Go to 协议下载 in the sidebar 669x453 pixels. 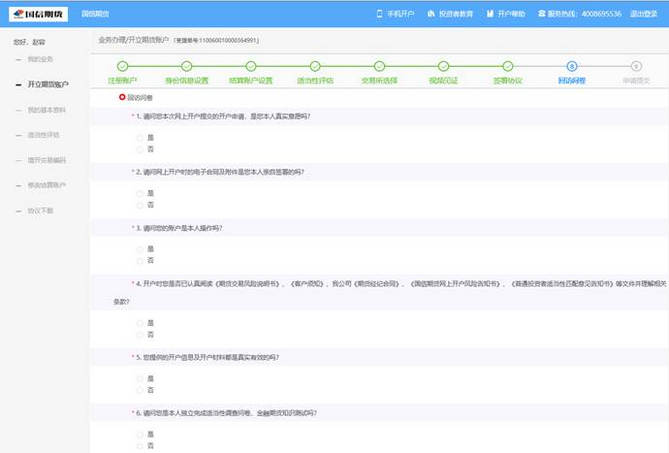[x=40, y=211]
